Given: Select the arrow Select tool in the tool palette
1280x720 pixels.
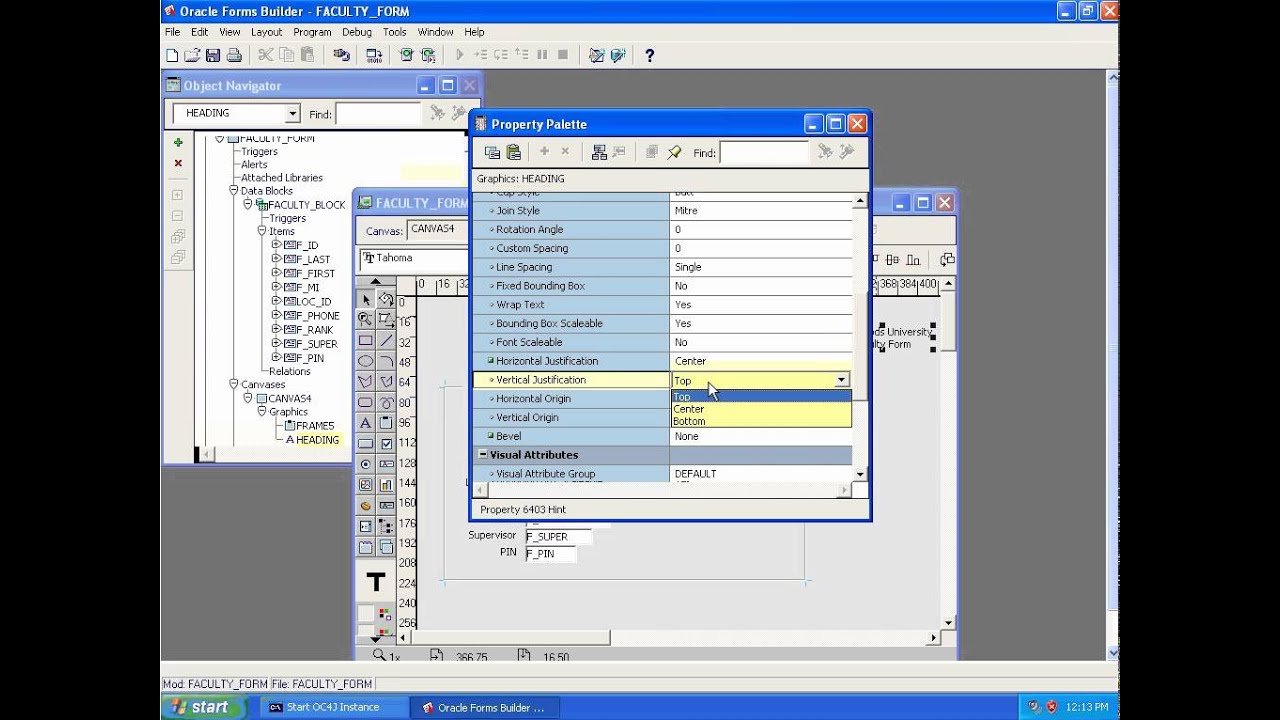Looking at the screenshot, I should point(366,300).
